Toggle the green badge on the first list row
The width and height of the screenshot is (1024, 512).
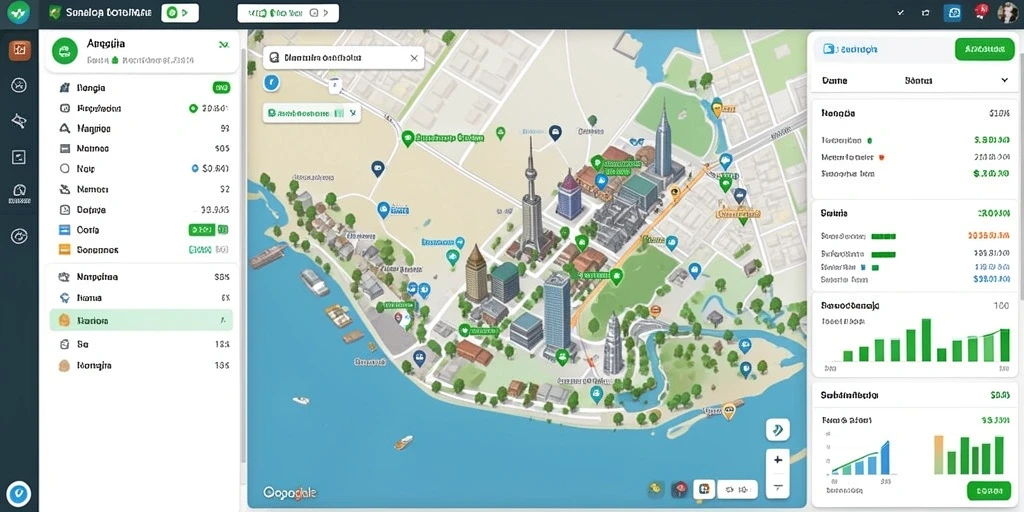pos(221,88)
